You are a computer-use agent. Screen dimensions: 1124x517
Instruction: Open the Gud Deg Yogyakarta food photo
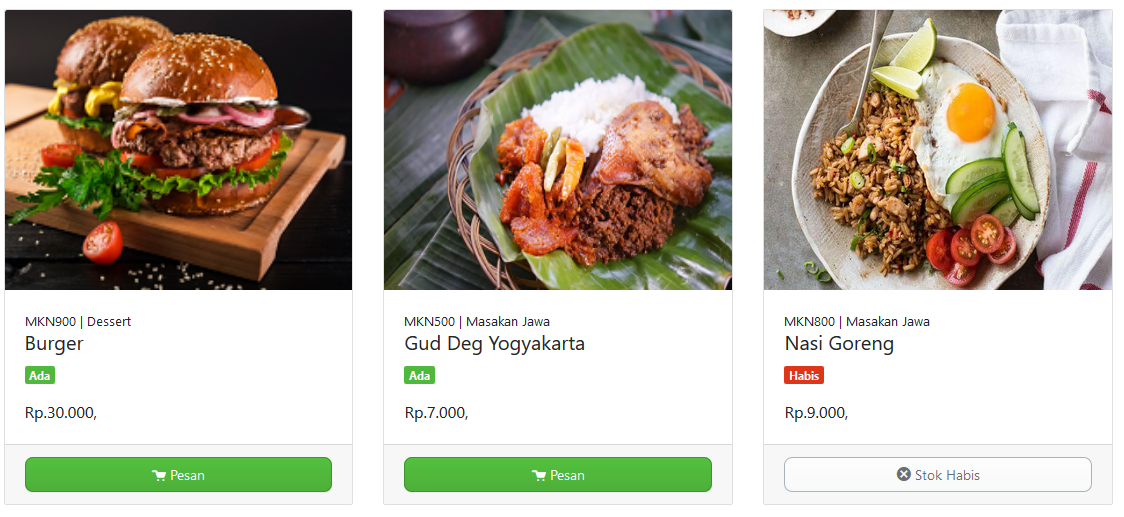558,150
